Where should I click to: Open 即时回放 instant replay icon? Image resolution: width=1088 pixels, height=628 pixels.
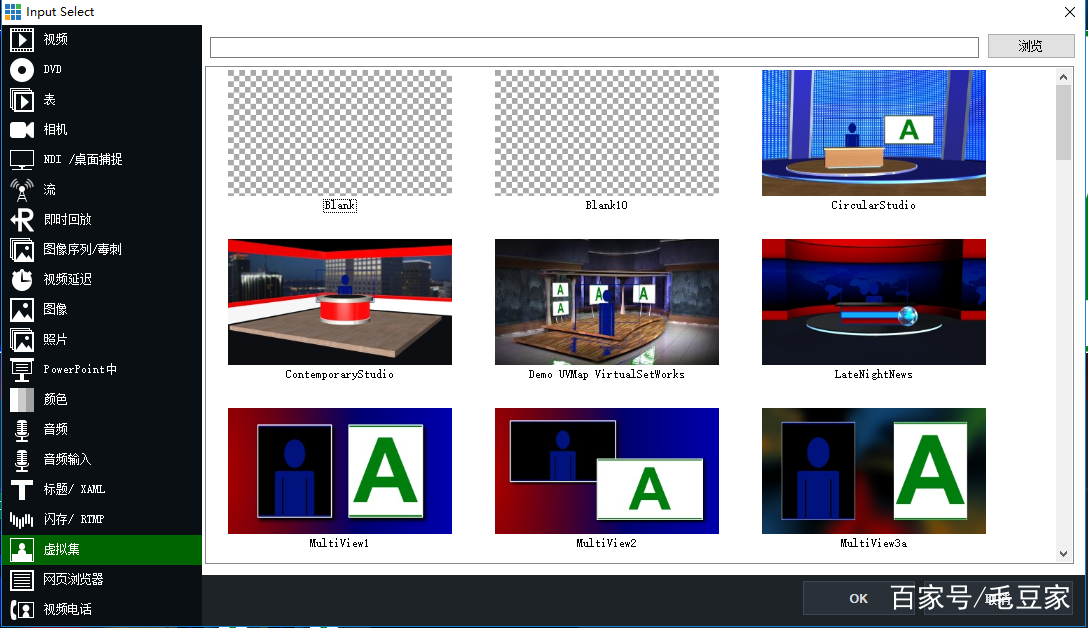pos(22,220)
